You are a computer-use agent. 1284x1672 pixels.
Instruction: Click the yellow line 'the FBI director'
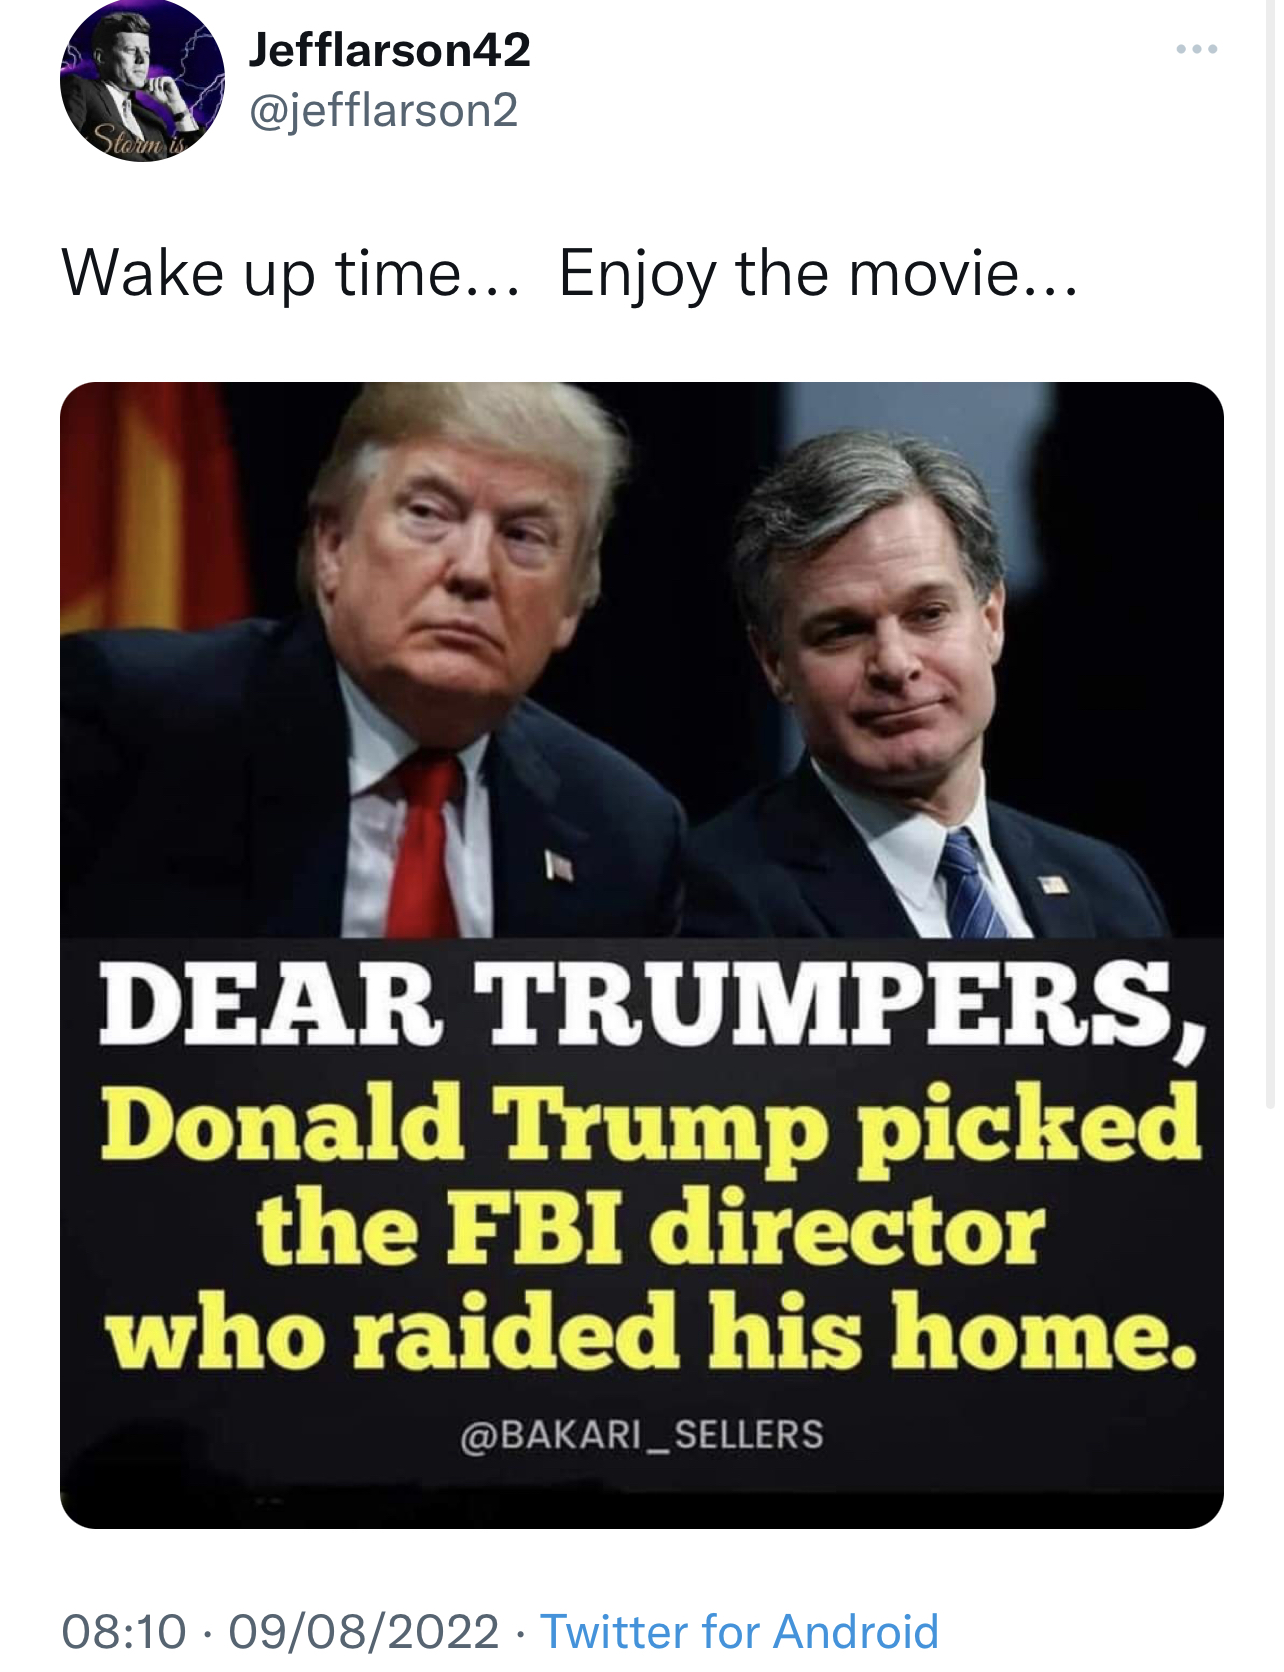coord(651,1227)
